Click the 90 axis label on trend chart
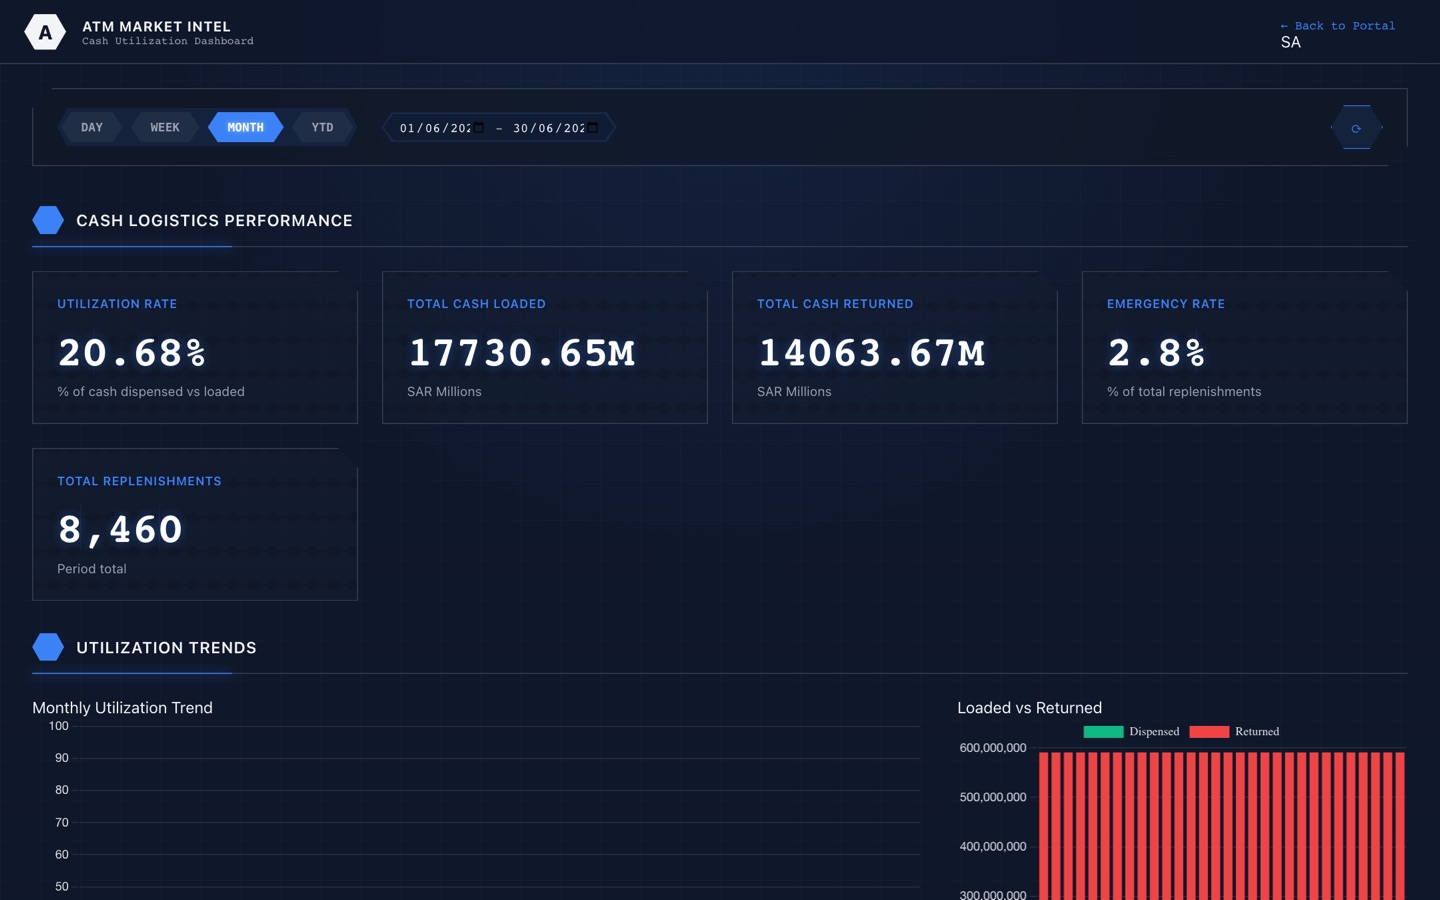Viewport: 1440px width, 900px height. click(x=62, y=758)
